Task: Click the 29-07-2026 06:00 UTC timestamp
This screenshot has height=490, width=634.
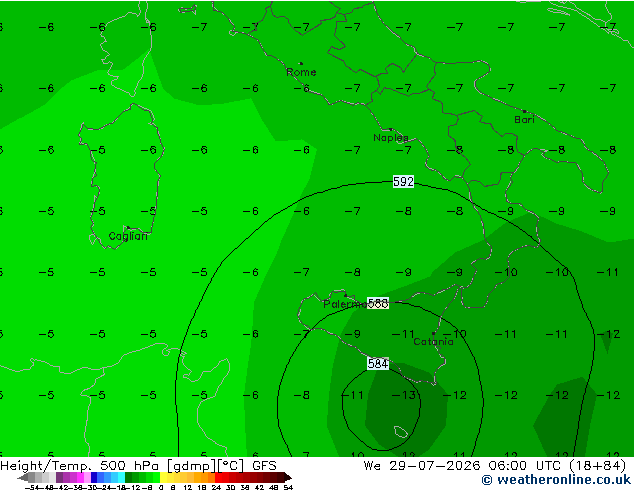Action: pos(477,466)
